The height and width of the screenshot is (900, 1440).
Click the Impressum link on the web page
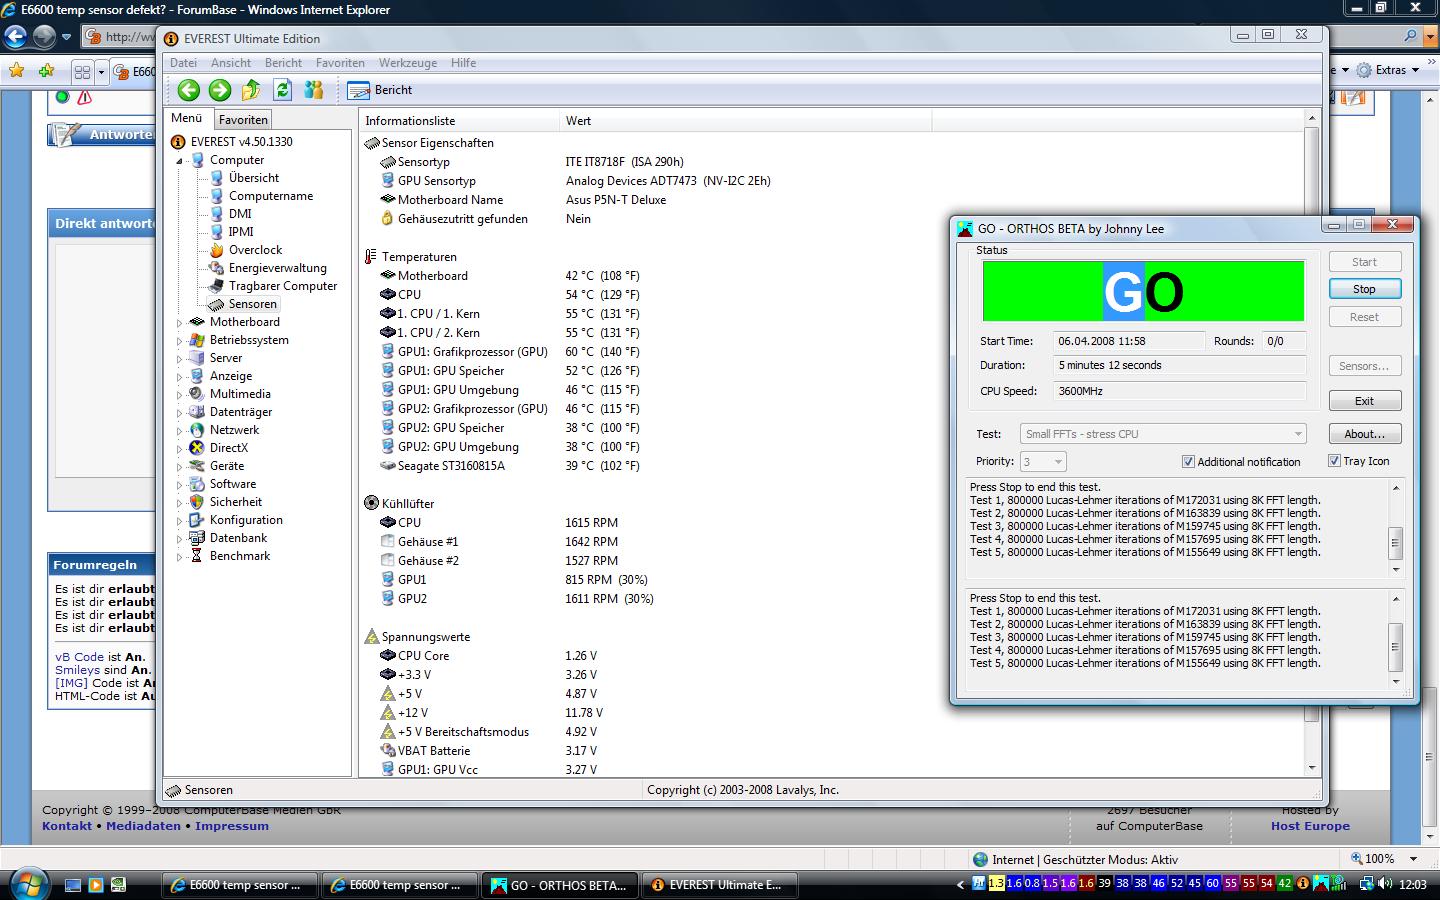click(x=232, y=826)
